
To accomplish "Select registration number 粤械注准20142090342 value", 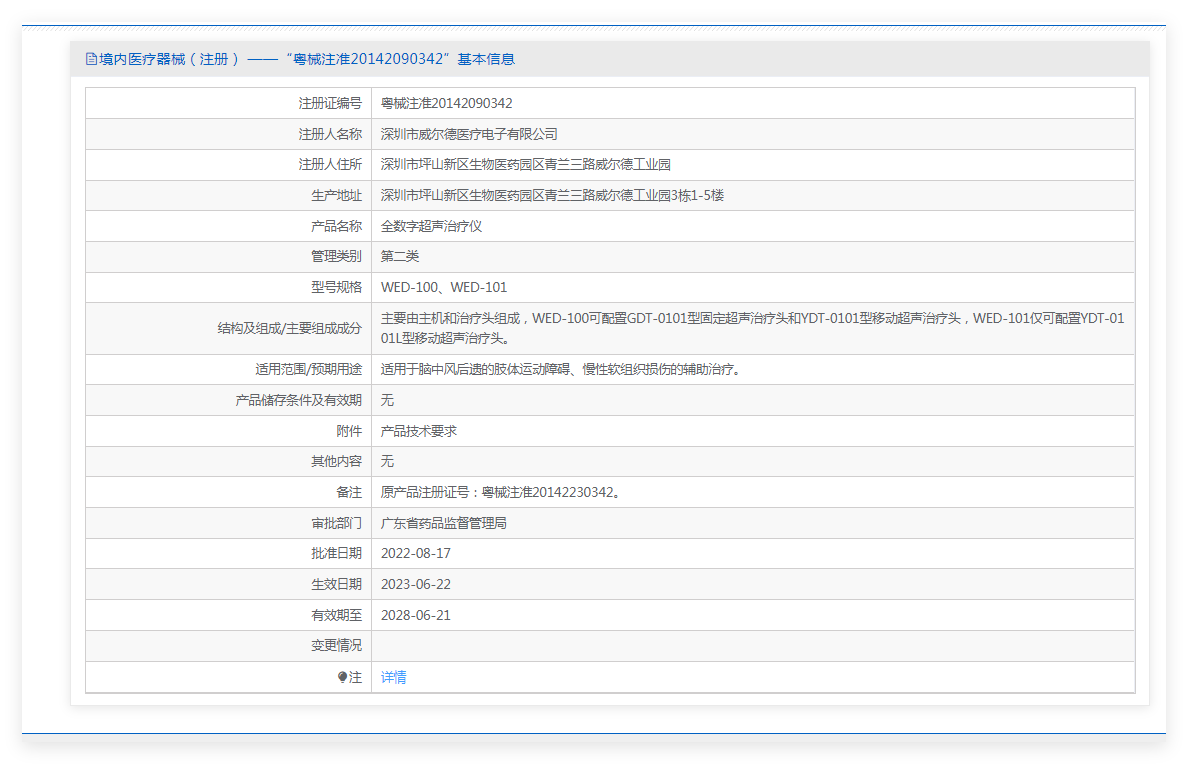I will (x=446, y=103).
